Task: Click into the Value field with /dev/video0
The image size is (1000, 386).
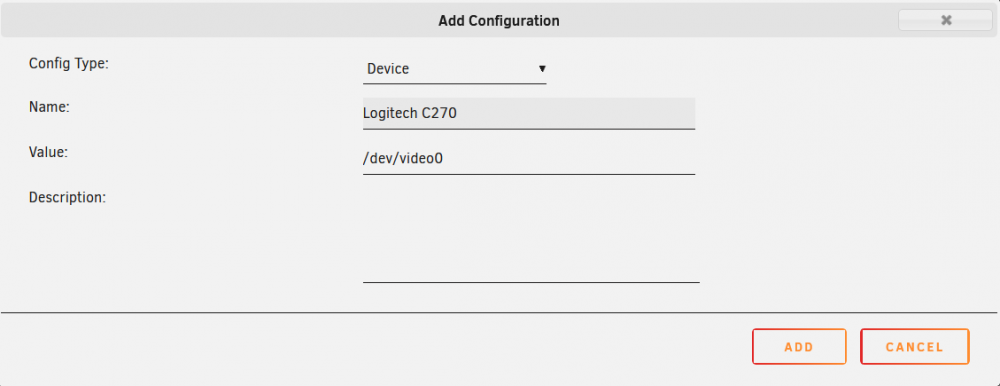Action: tap(529, 158)
